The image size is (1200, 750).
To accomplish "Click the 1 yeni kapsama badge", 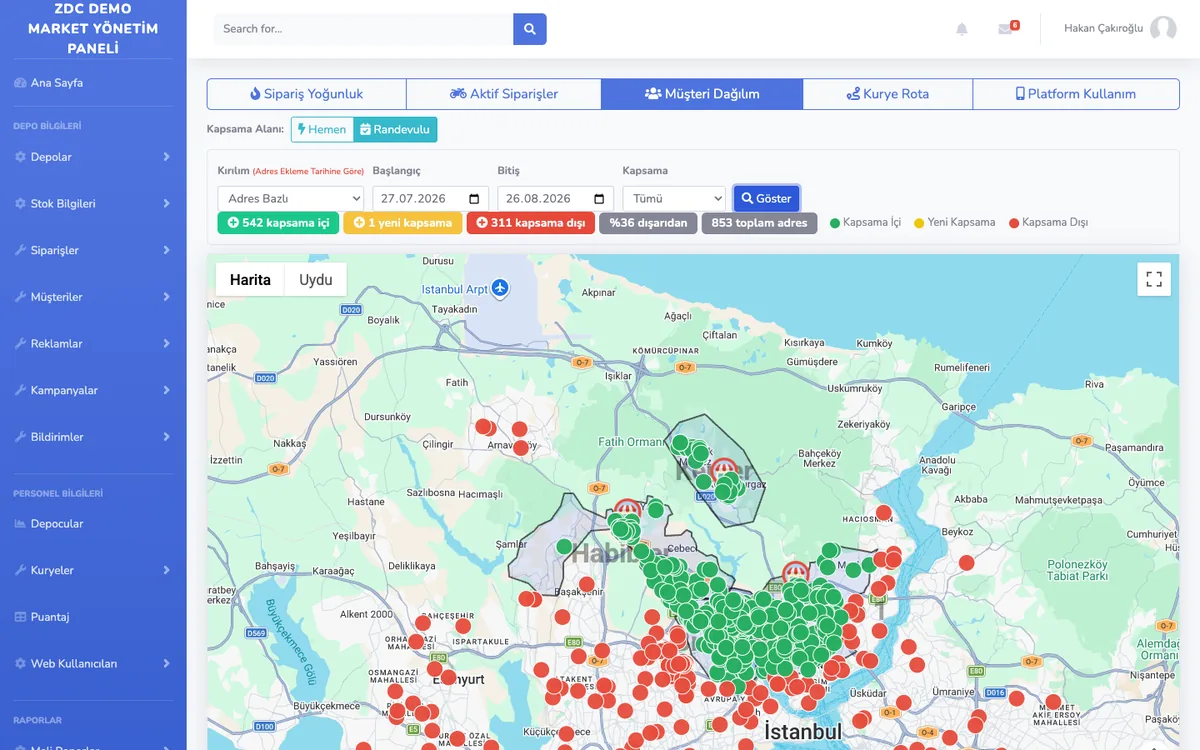I will [403, 223].
